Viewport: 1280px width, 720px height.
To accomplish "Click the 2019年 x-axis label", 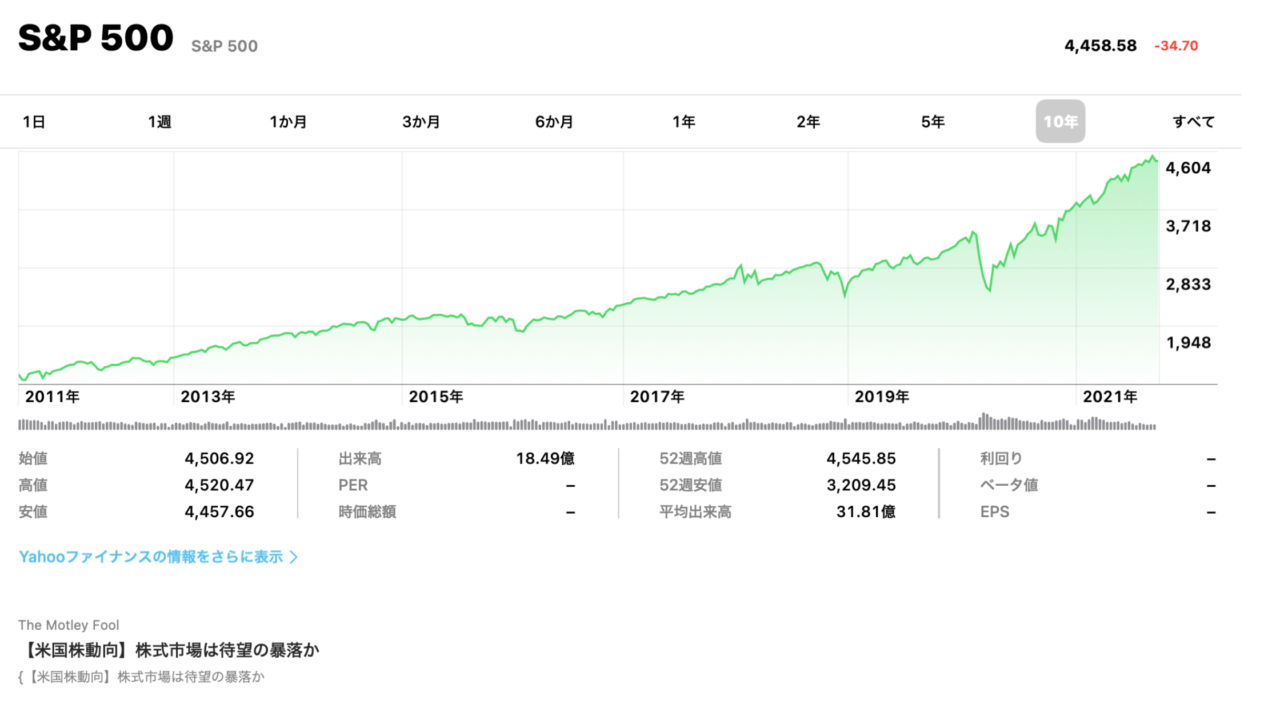I will pyautogui.click(x=881, y=396).
